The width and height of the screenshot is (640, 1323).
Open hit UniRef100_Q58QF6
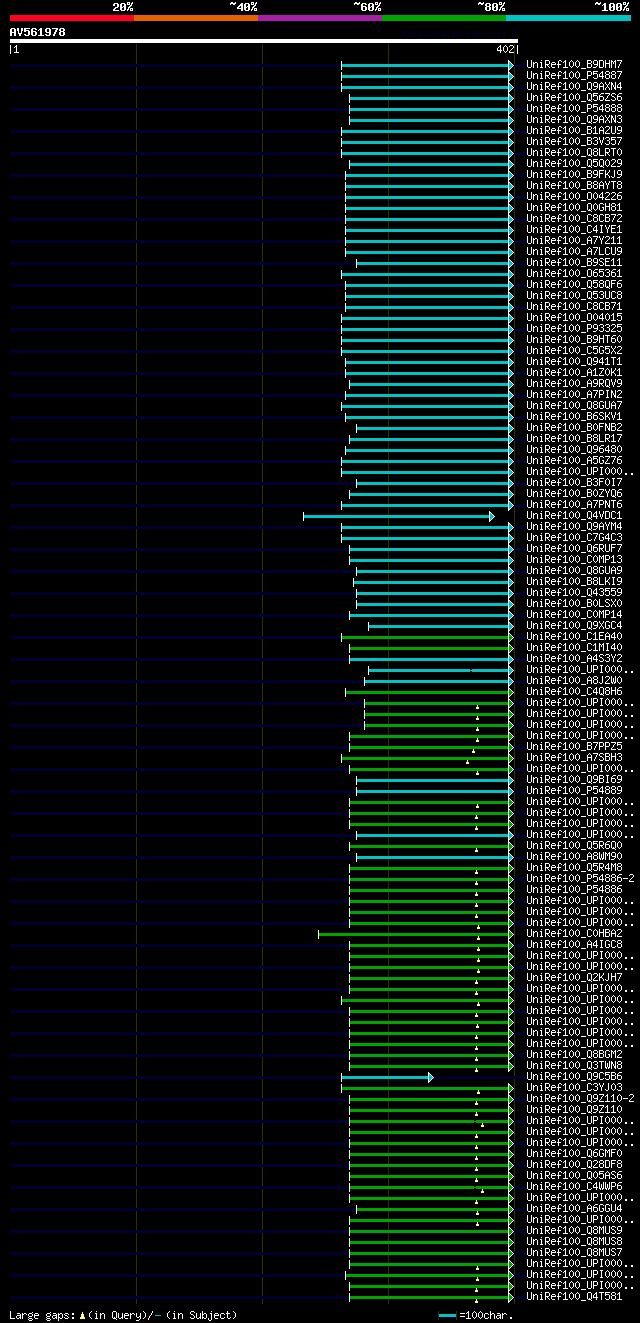574,284
